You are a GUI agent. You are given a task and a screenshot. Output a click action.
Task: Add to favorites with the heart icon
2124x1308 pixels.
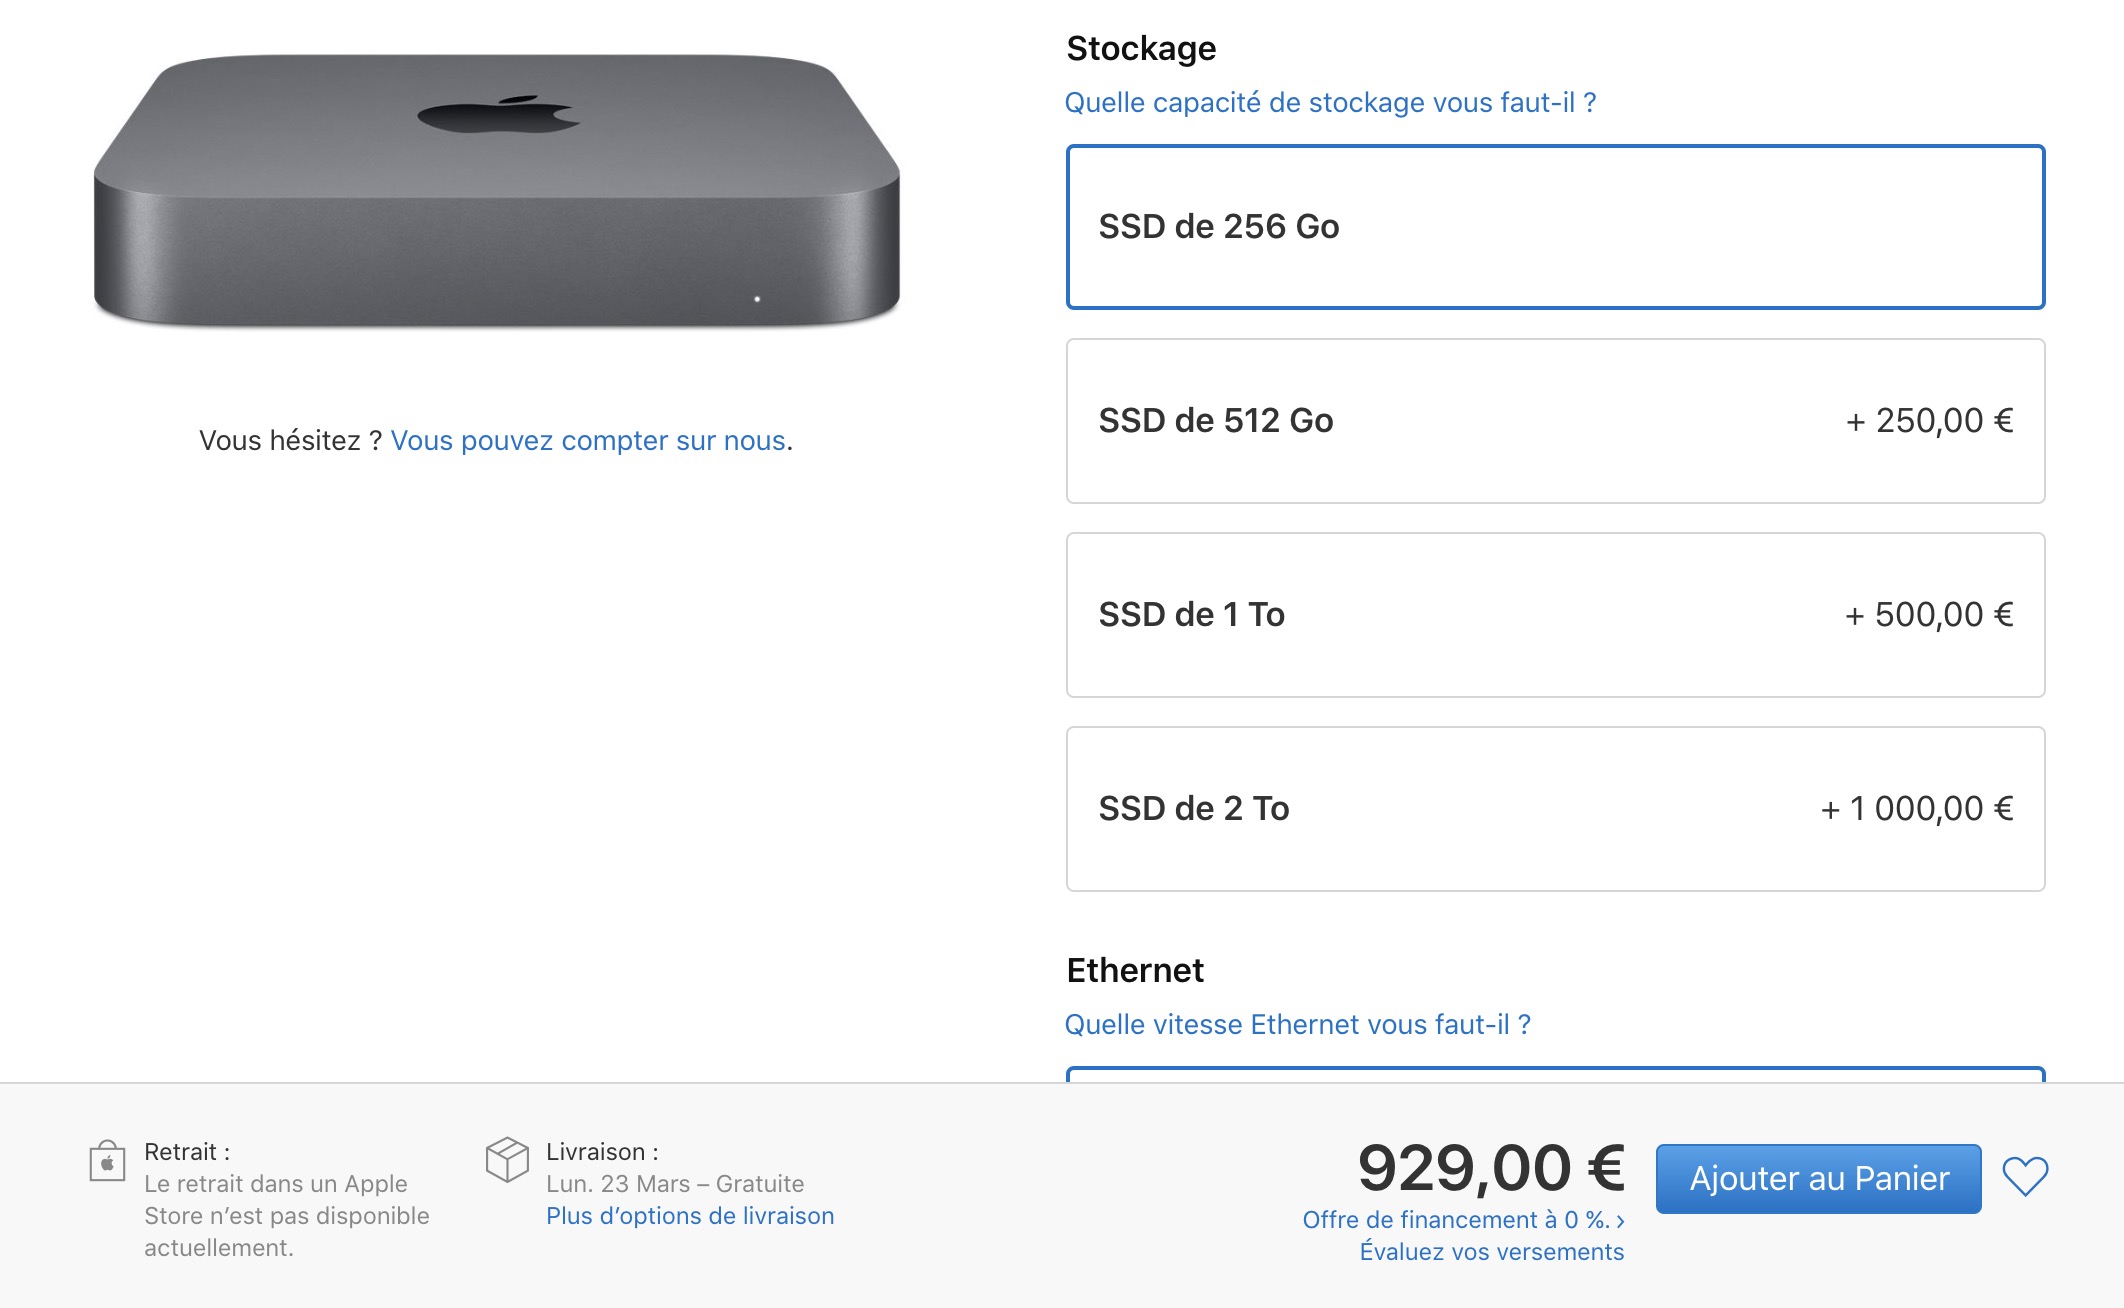2025,1177
